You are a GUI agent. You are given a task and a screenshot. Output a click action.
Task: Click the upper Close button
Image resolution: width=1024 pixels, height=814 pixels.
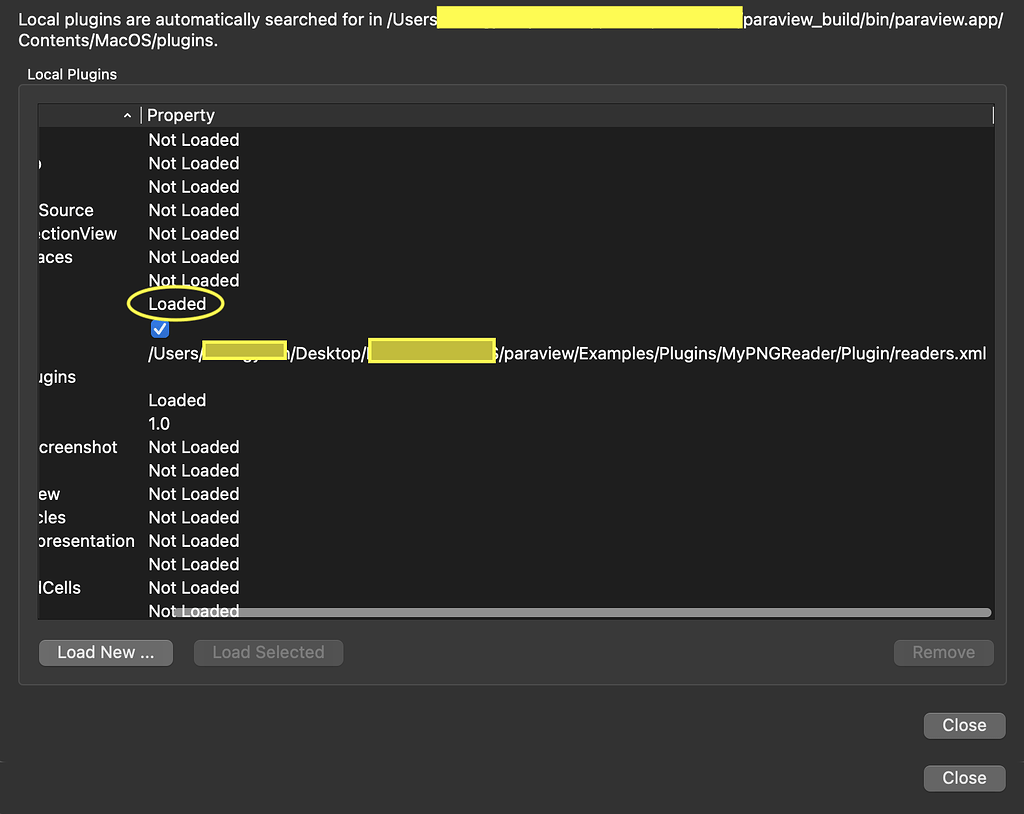click(963, 725)
